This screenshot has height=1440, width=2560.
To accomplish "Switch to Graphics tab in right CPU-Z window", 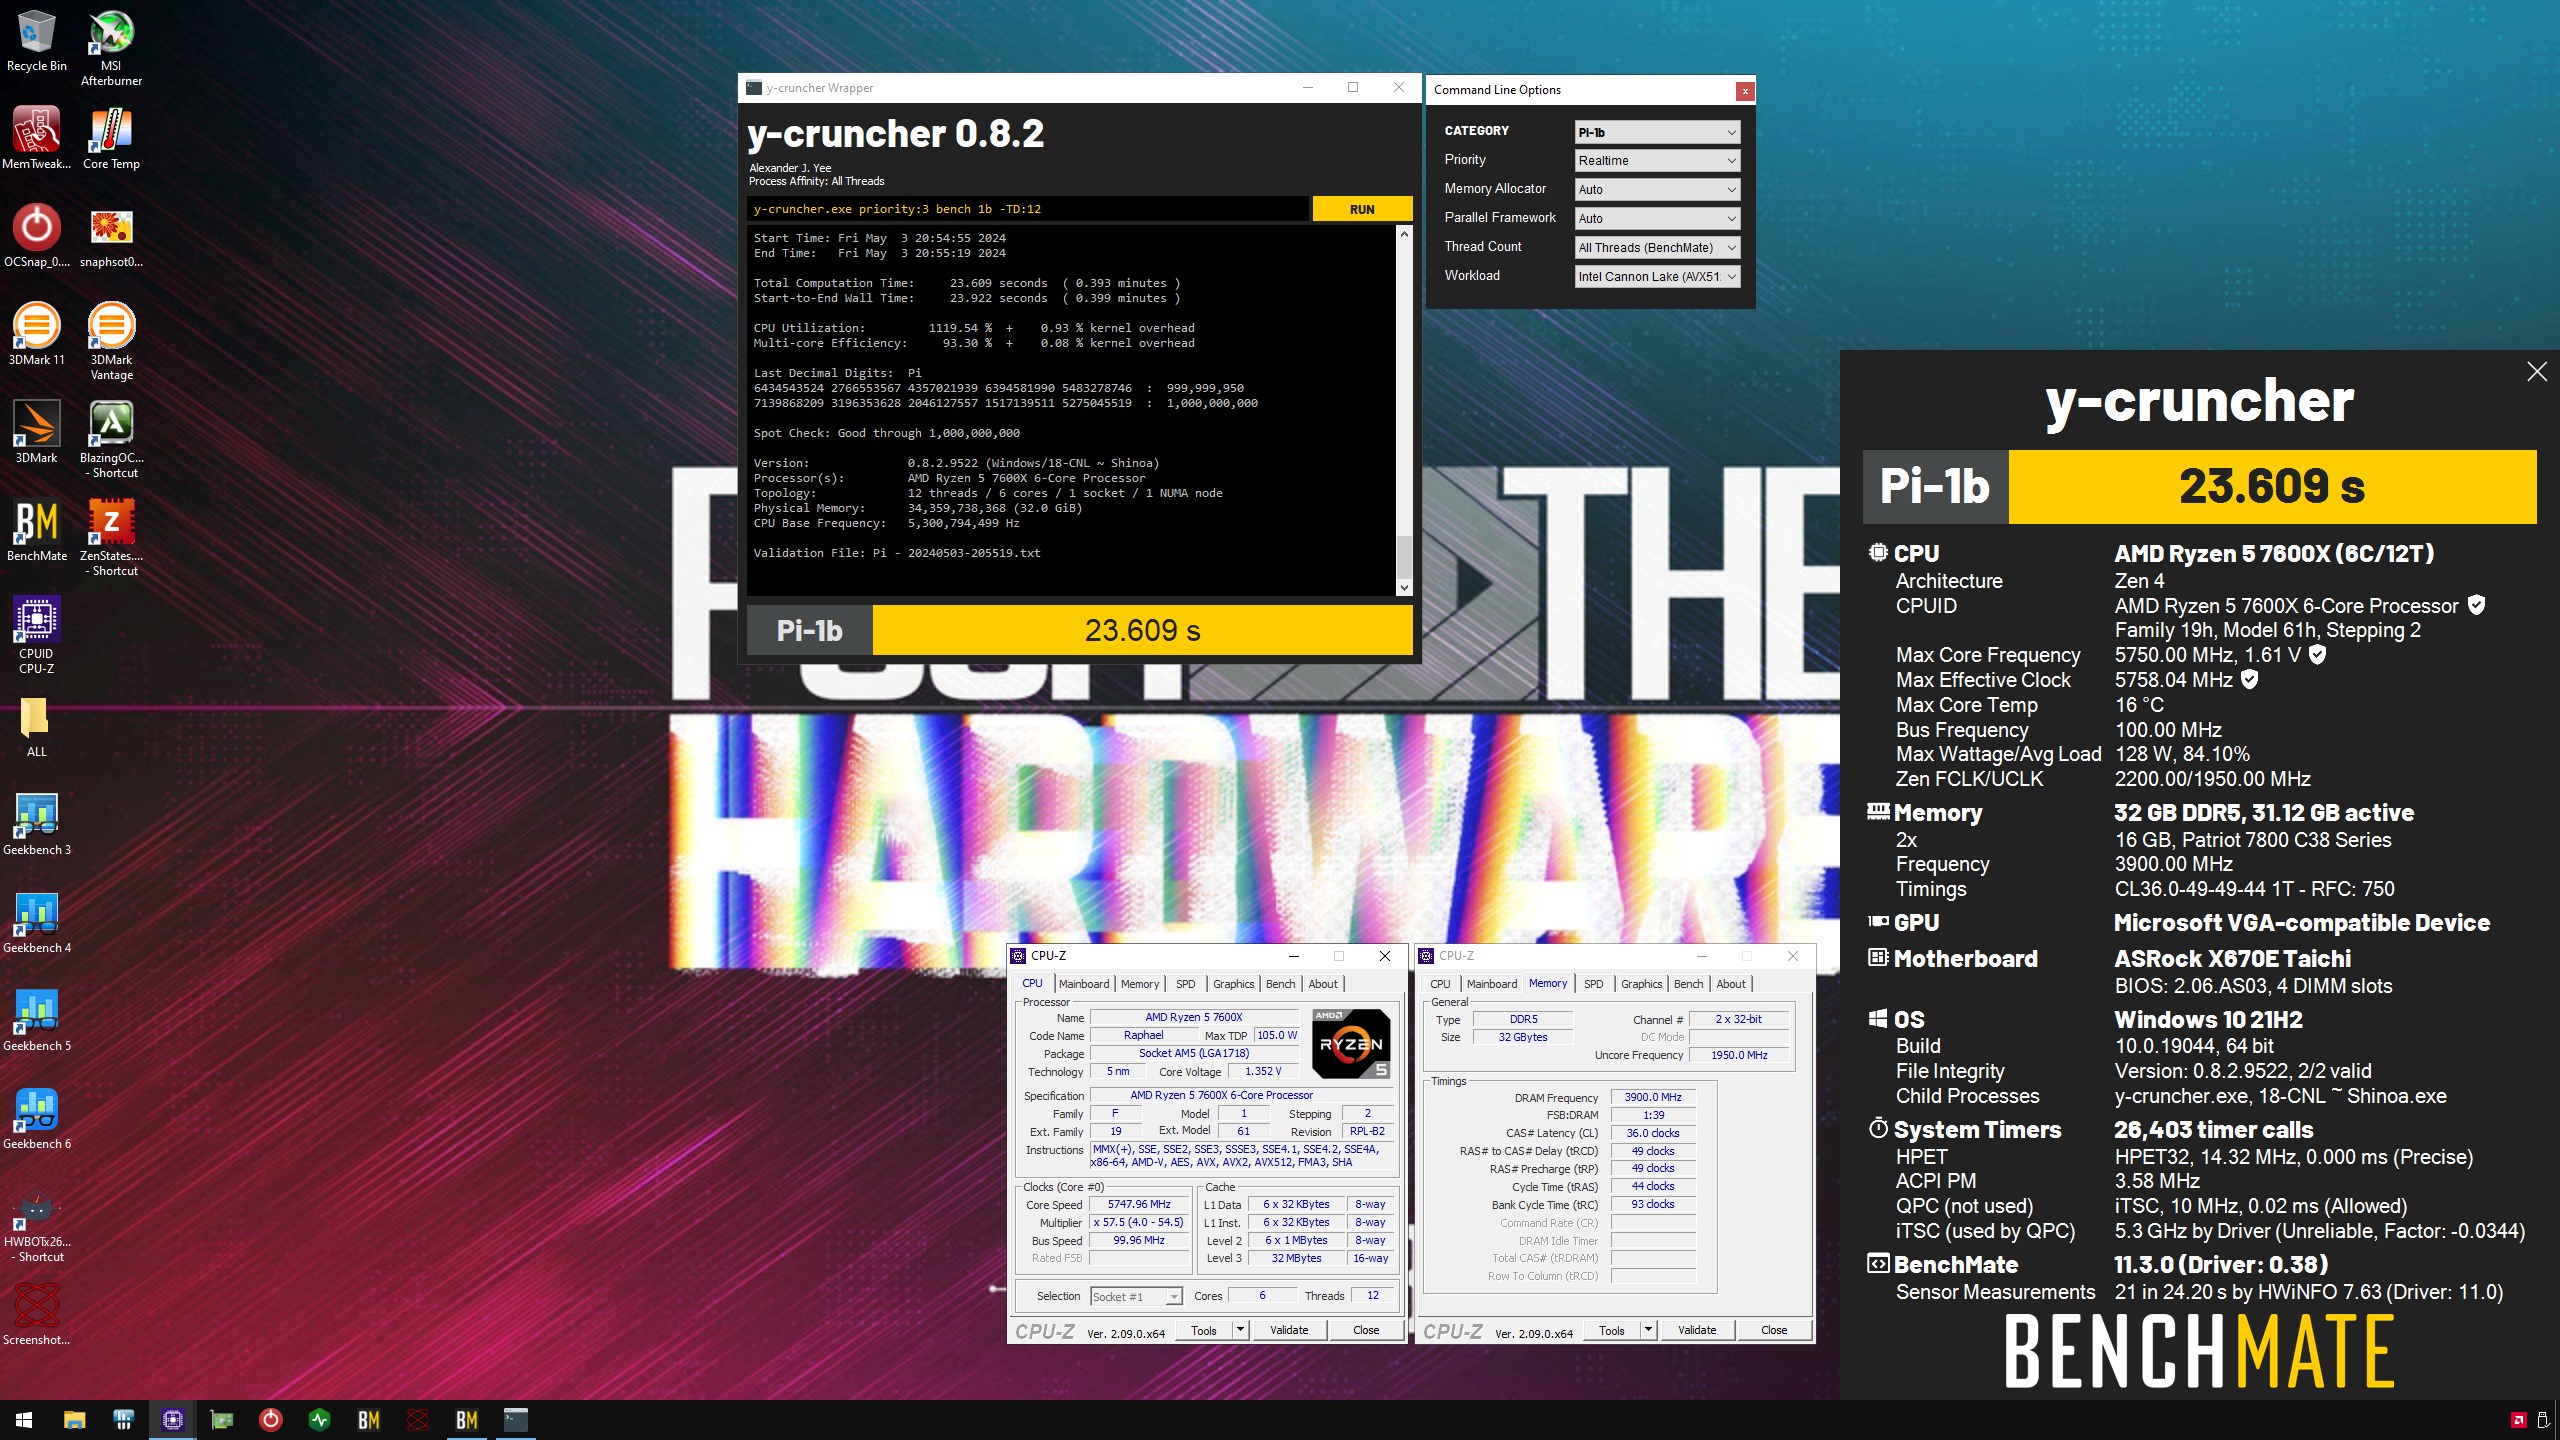I will tap(1642, 984).
